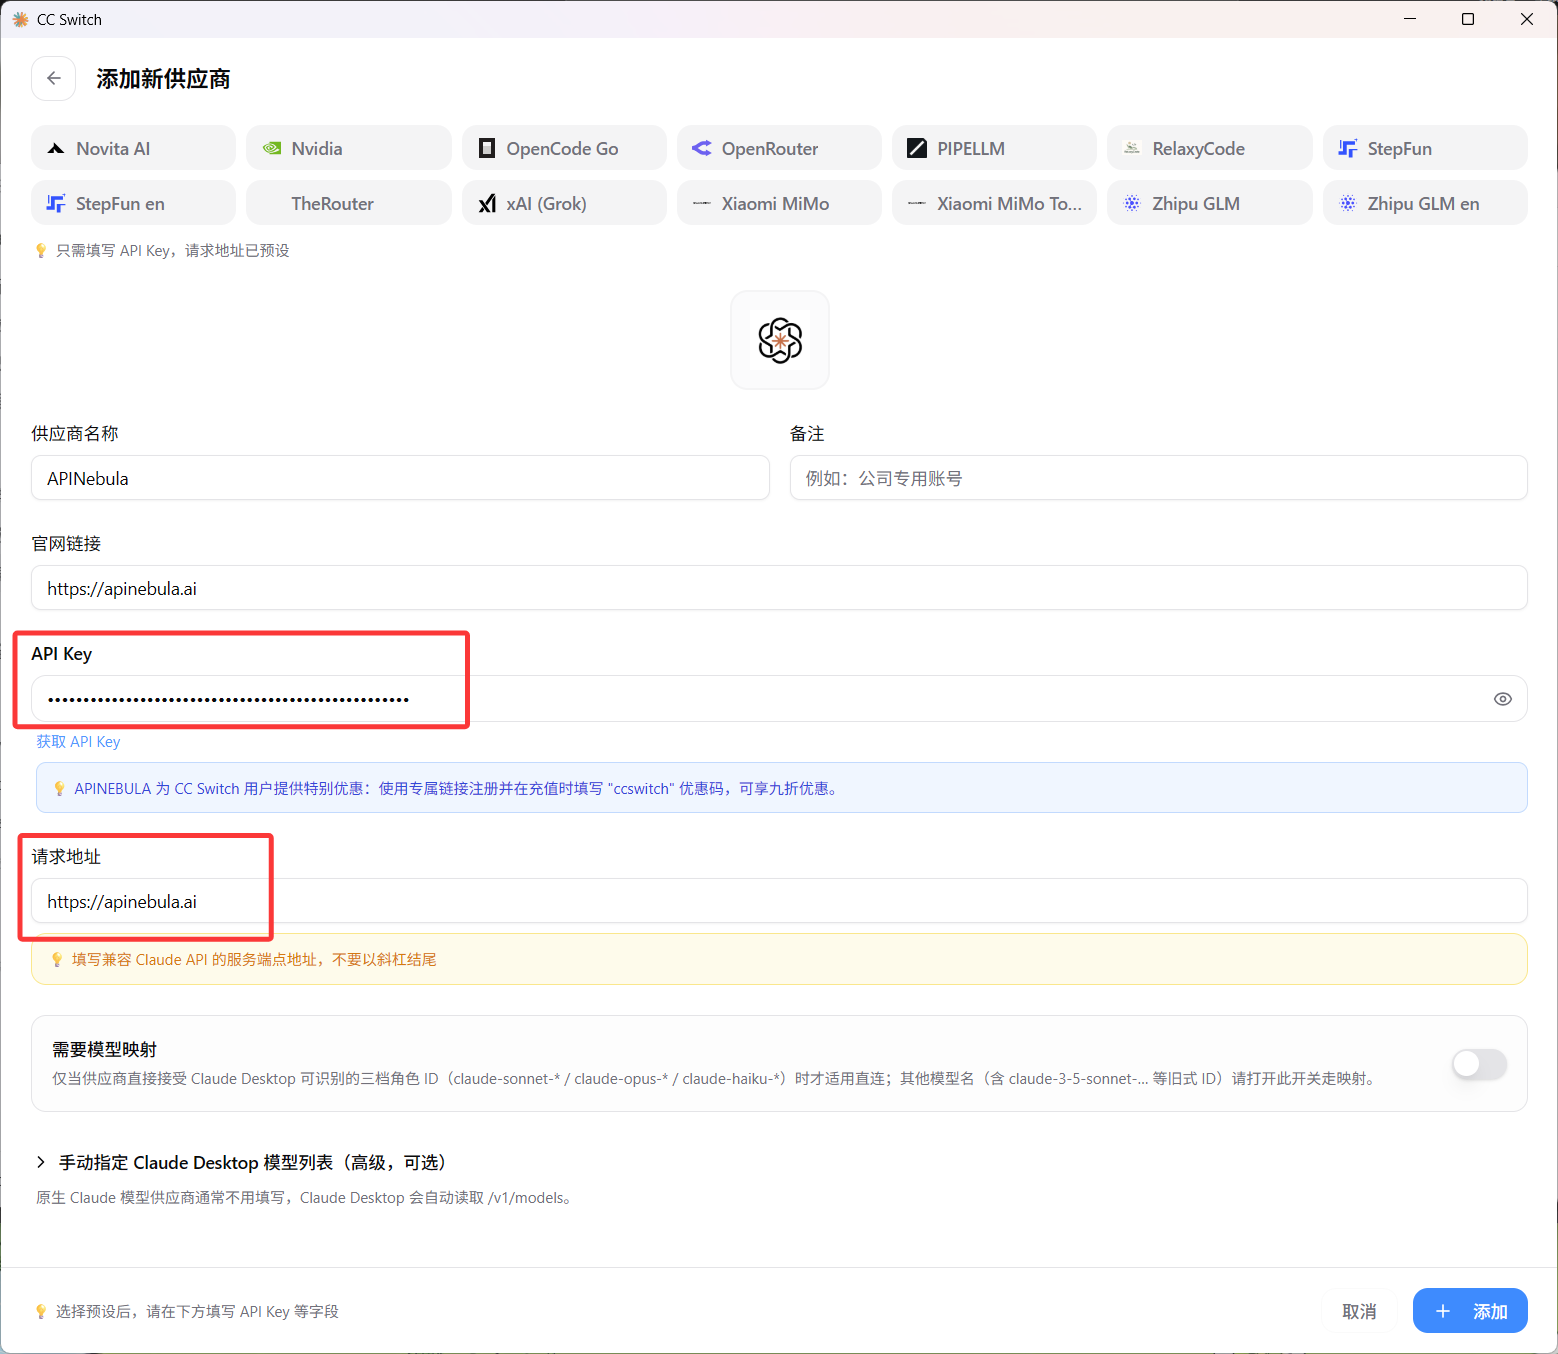1558x1354 pixels.
Task: Select the xAI (Grok) preset
Action: (x=564, y=203)
